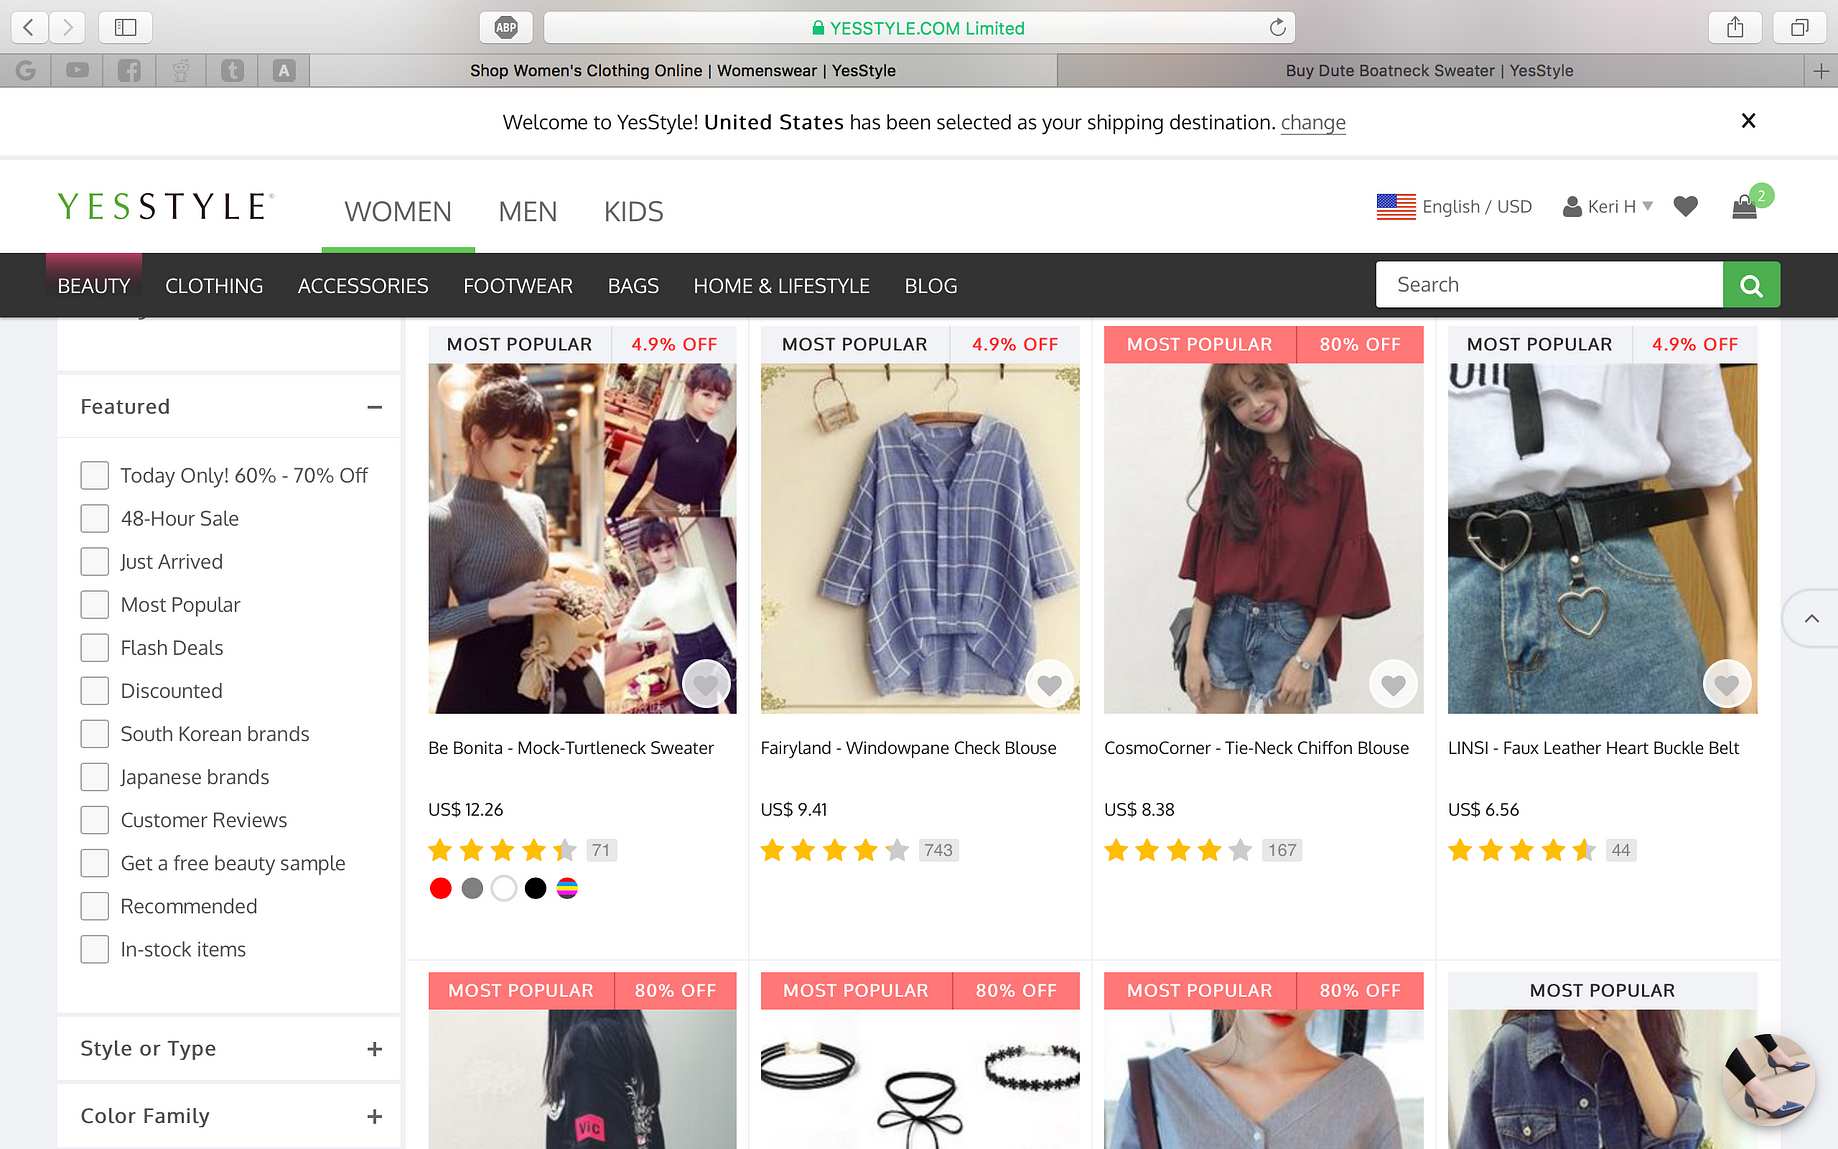Tick the Recommended checkbox
This screenshot has height=1149, width=1838.
95,905
